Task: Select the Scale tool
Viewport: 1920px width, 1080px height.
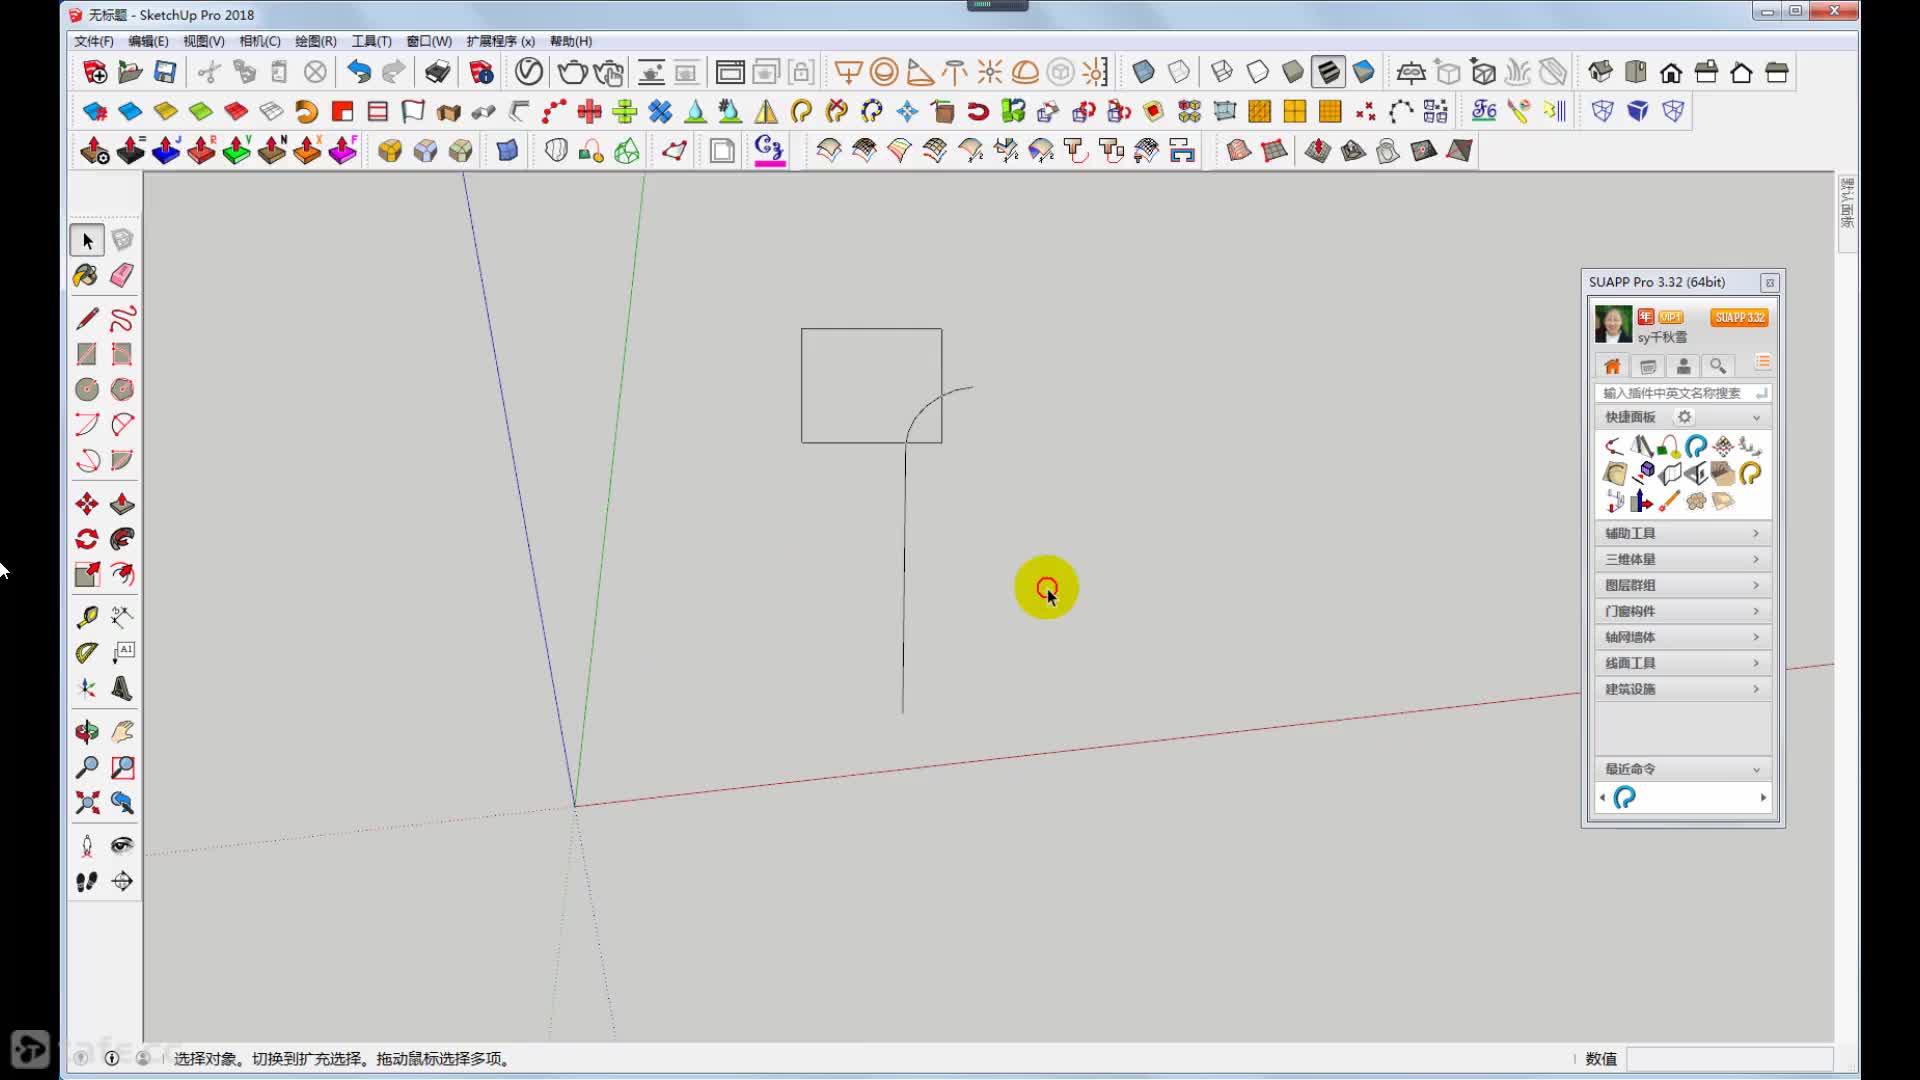Action: 87,574
